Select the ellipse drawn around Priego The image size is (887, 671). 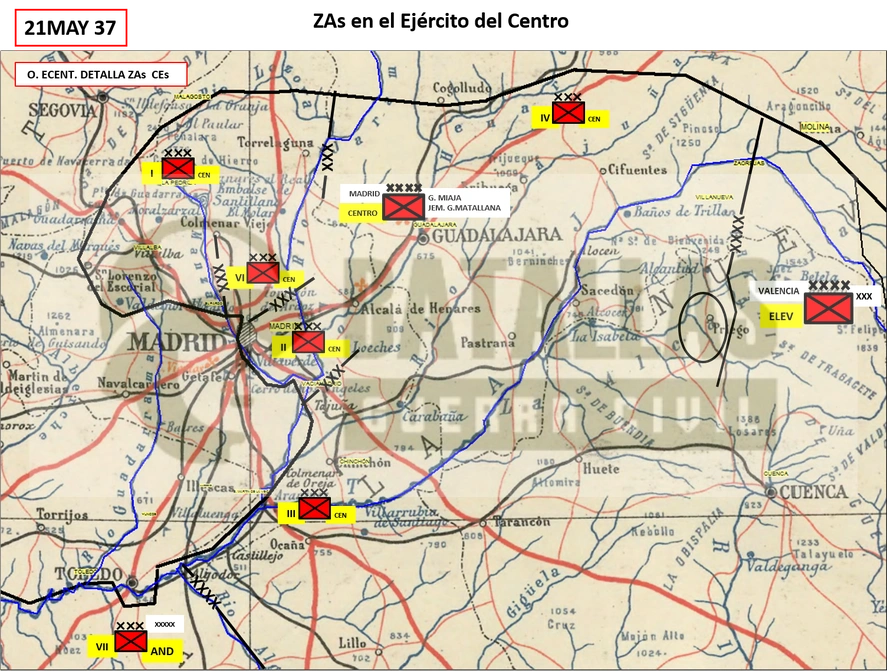703,327
